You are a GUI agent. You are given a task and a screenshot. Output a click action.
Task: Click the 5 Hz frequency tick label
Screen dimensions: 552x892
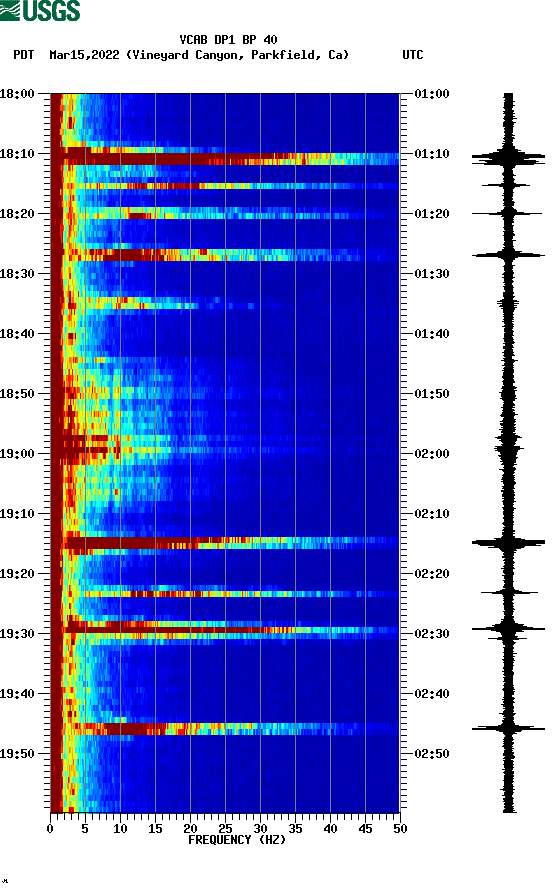pos(85,829)
